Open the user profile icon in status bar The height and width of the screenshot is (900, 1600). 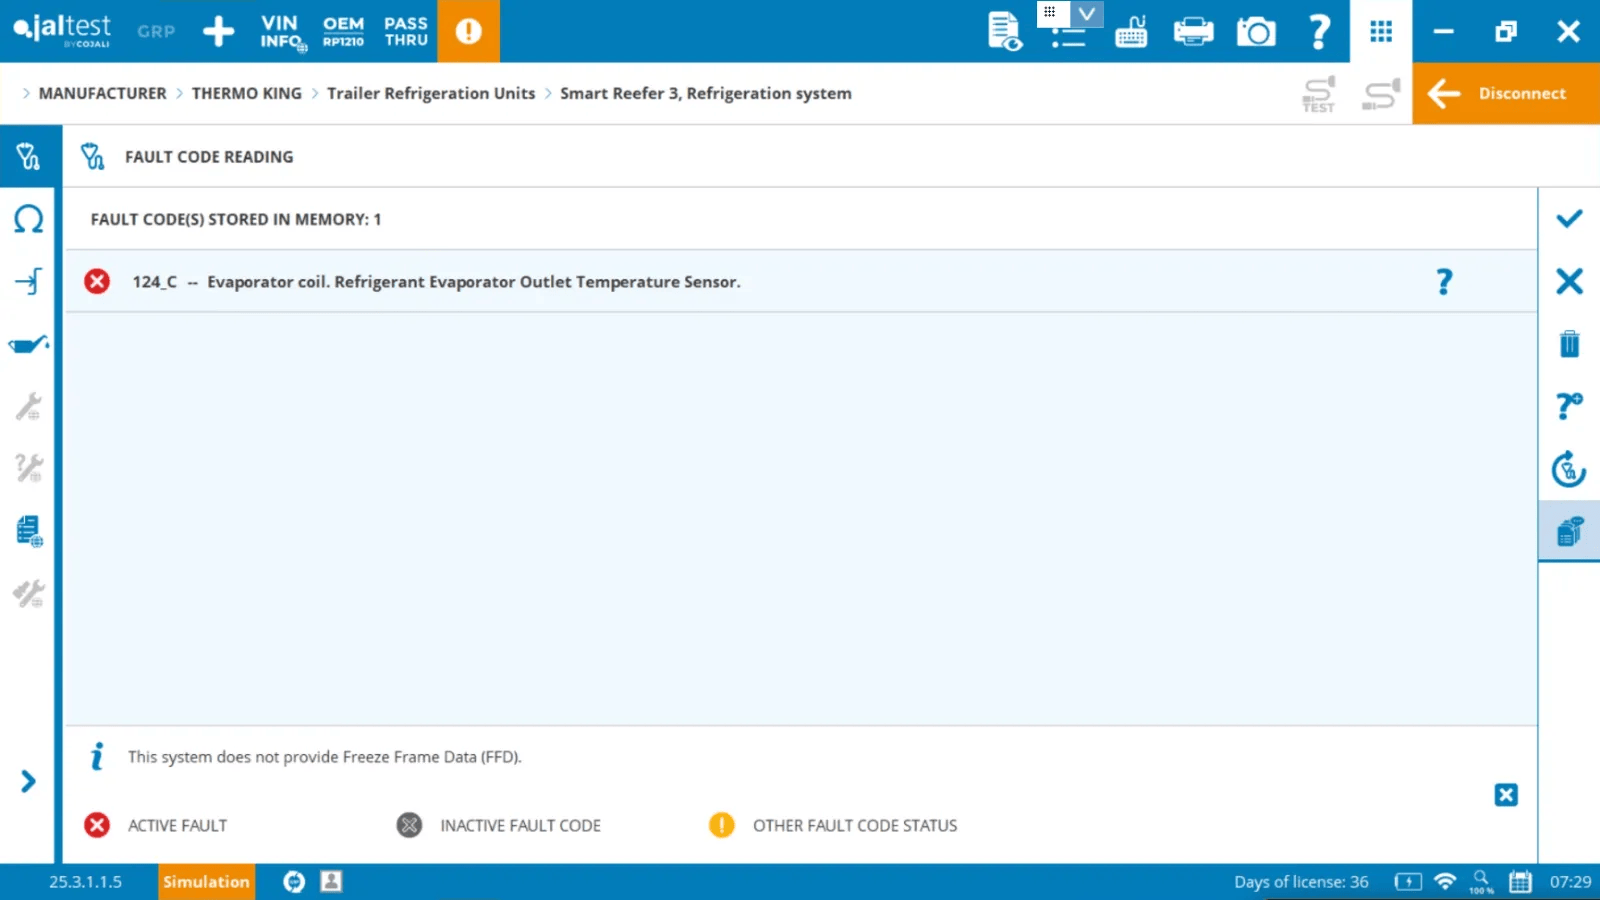coord(331,881)
